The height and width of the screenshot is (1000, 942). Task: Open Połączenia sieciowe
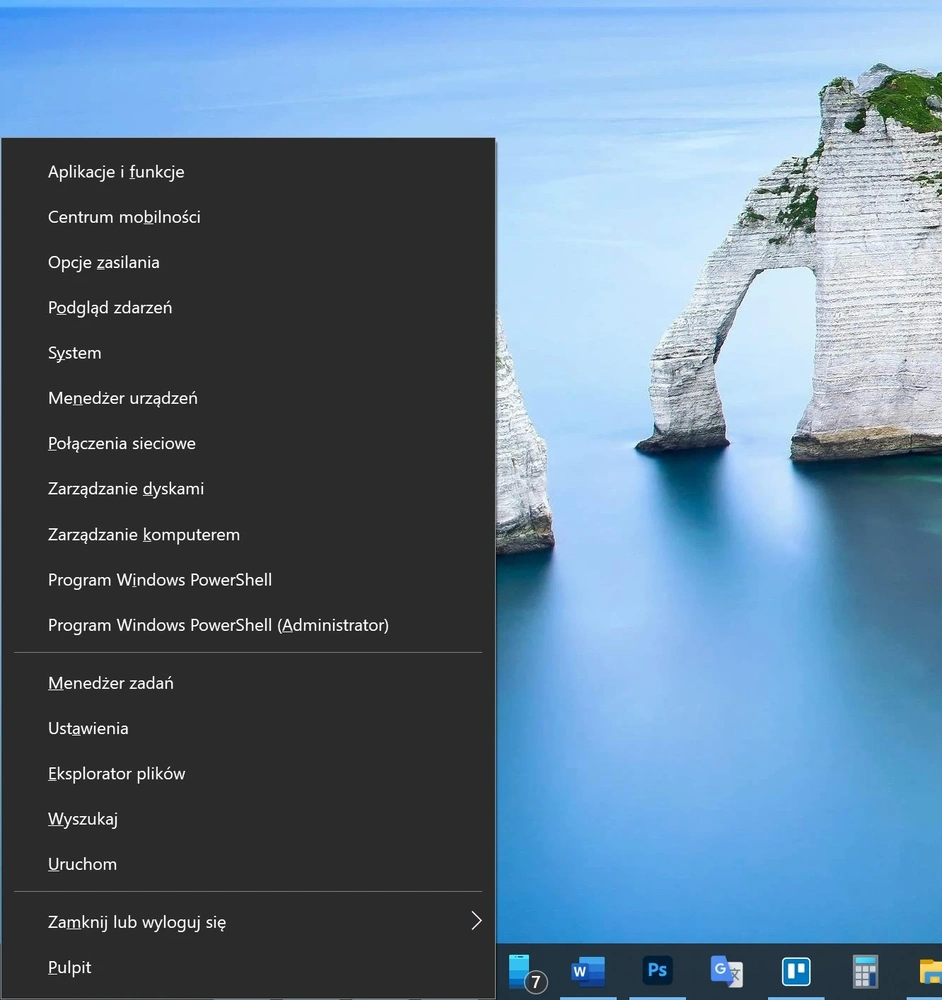click(x=248, y=443)
